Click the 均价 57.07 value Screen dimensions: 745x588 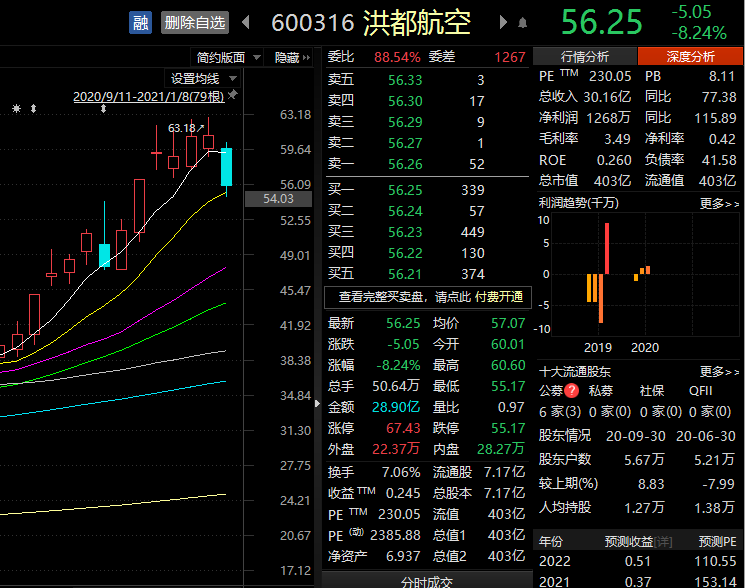click(x=508, y=323)
